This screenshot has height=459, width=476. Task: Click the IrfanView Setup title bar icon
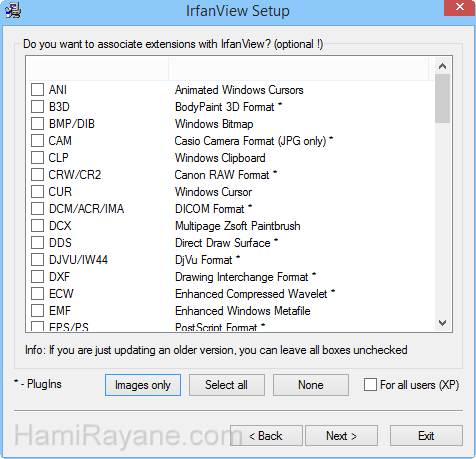(13, 10)
